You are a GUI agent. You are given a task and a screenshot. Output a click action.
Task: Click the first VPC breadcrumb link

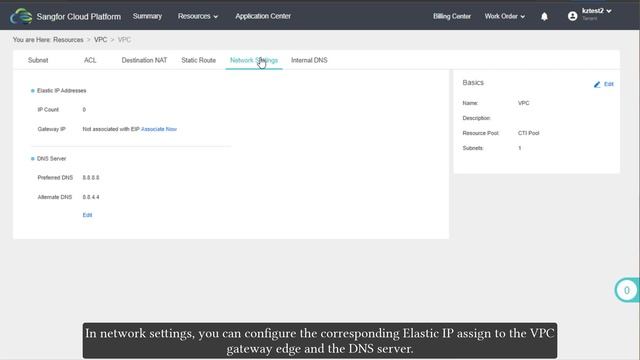tap(100, 40)
